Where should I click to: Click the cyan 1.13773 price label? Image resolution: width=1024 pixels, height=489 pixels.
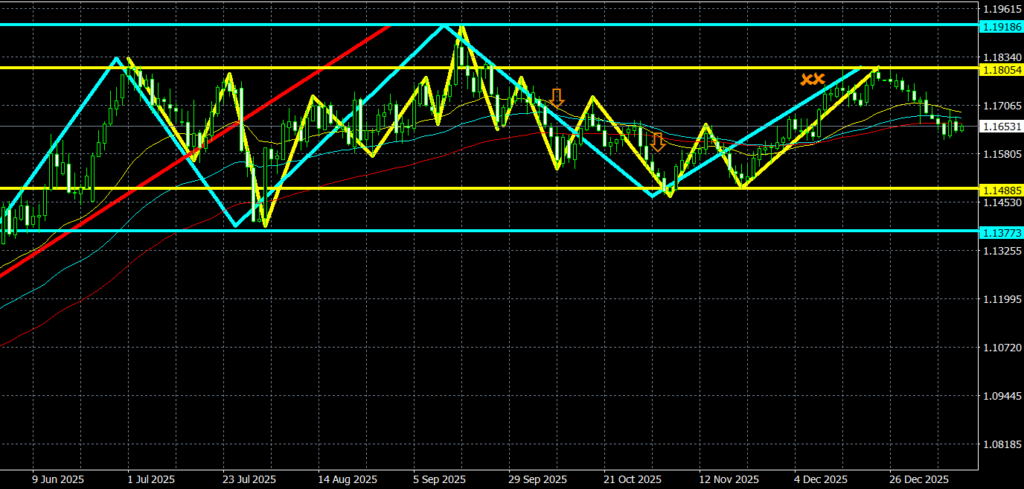point(1001,231)
